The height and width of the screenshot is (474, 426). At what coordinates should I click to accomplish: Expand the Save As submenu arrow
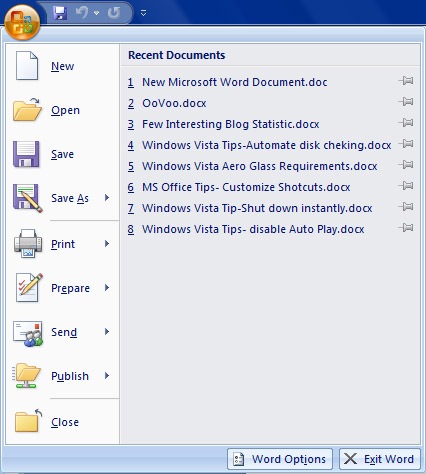pos(107,198)
